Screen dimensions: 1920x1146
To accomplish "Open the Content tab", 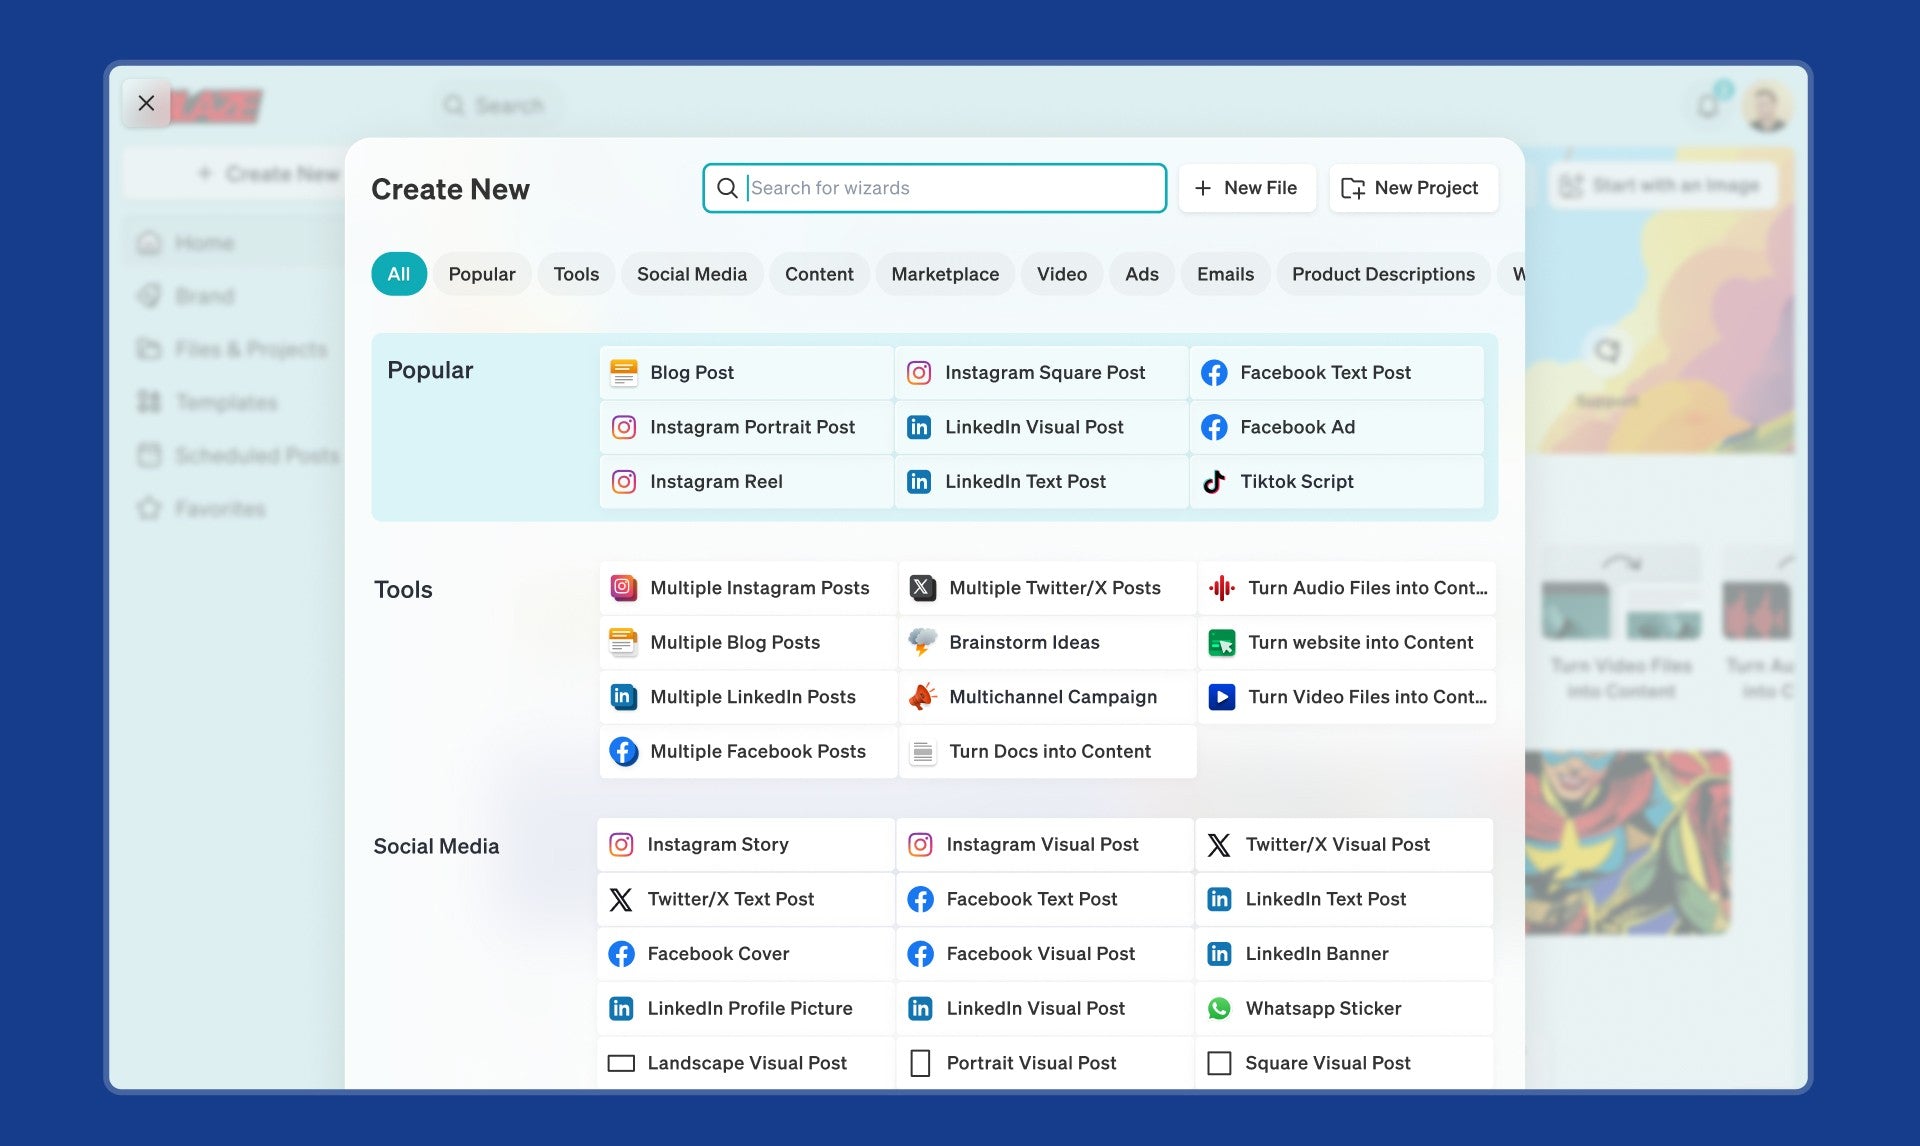I will pyautogui.click(x=819, y=274).
